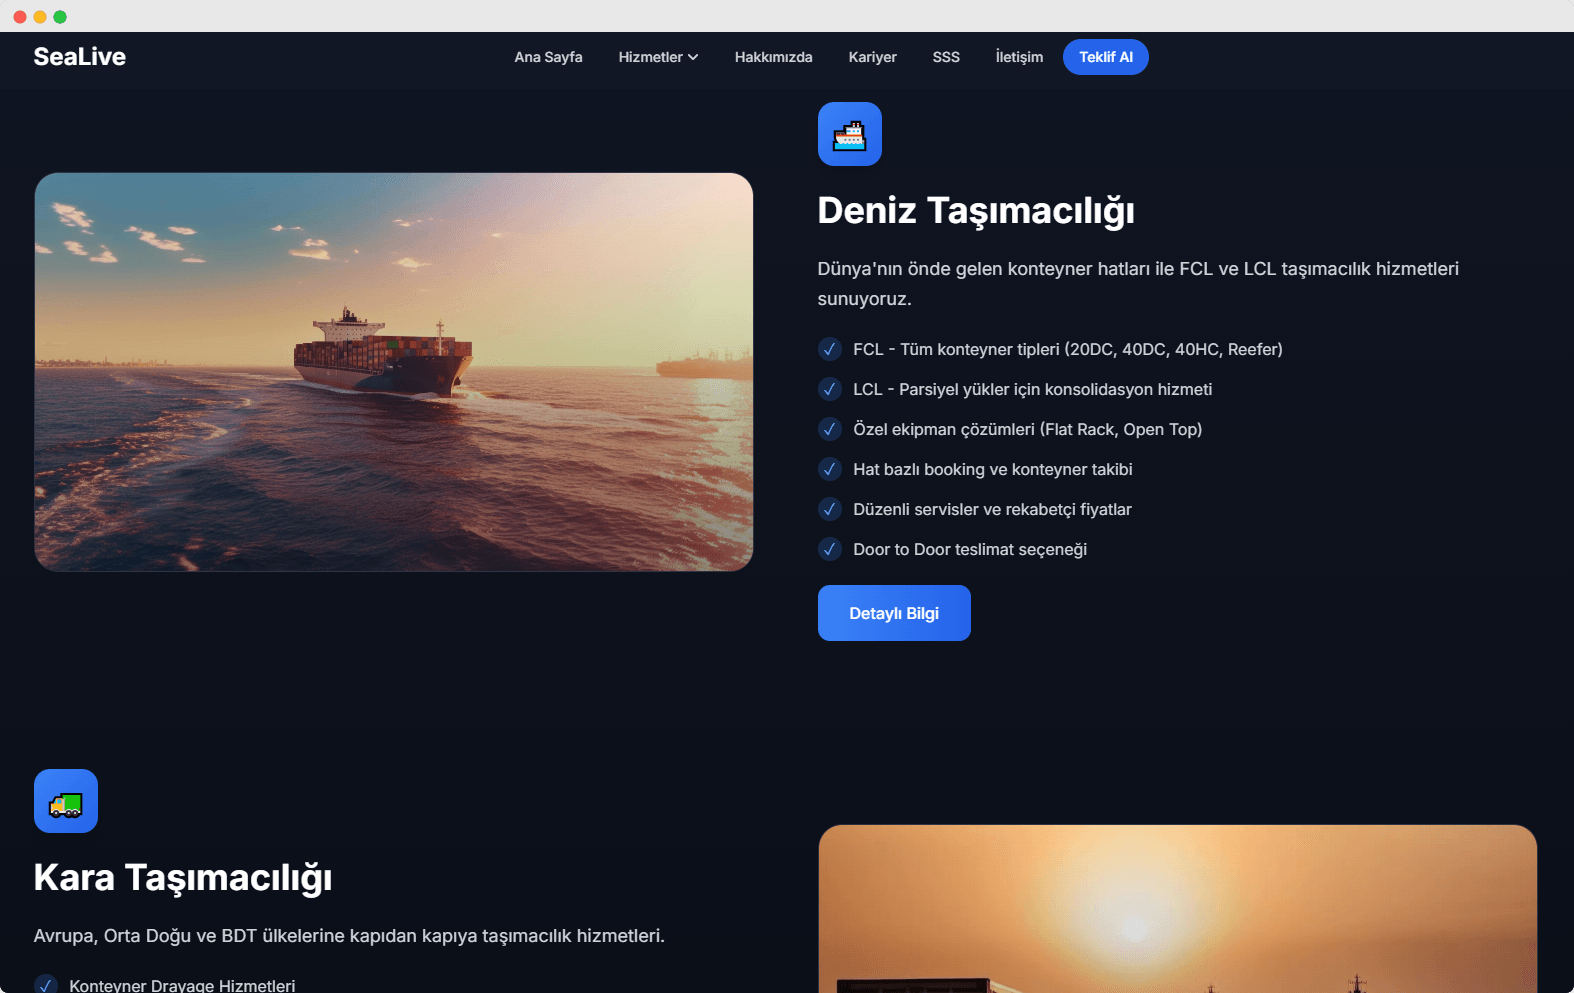Click the 'Avrupa, Orta Doğu ve BDT' description

coord(349,936)
